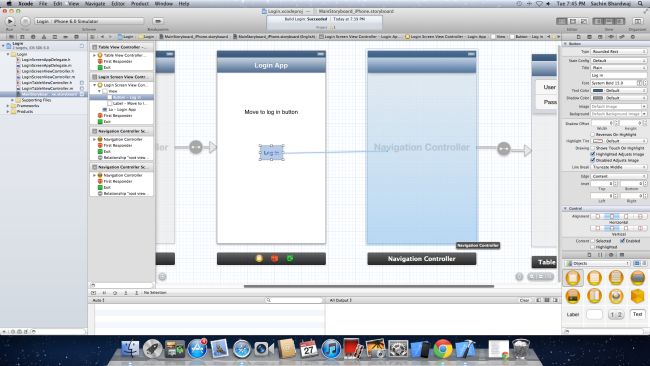The width and height of the screenshot is (650, 366).
Task: Enable Shows Touch On Highlight checkbox
Action: [x=592, y=148]
